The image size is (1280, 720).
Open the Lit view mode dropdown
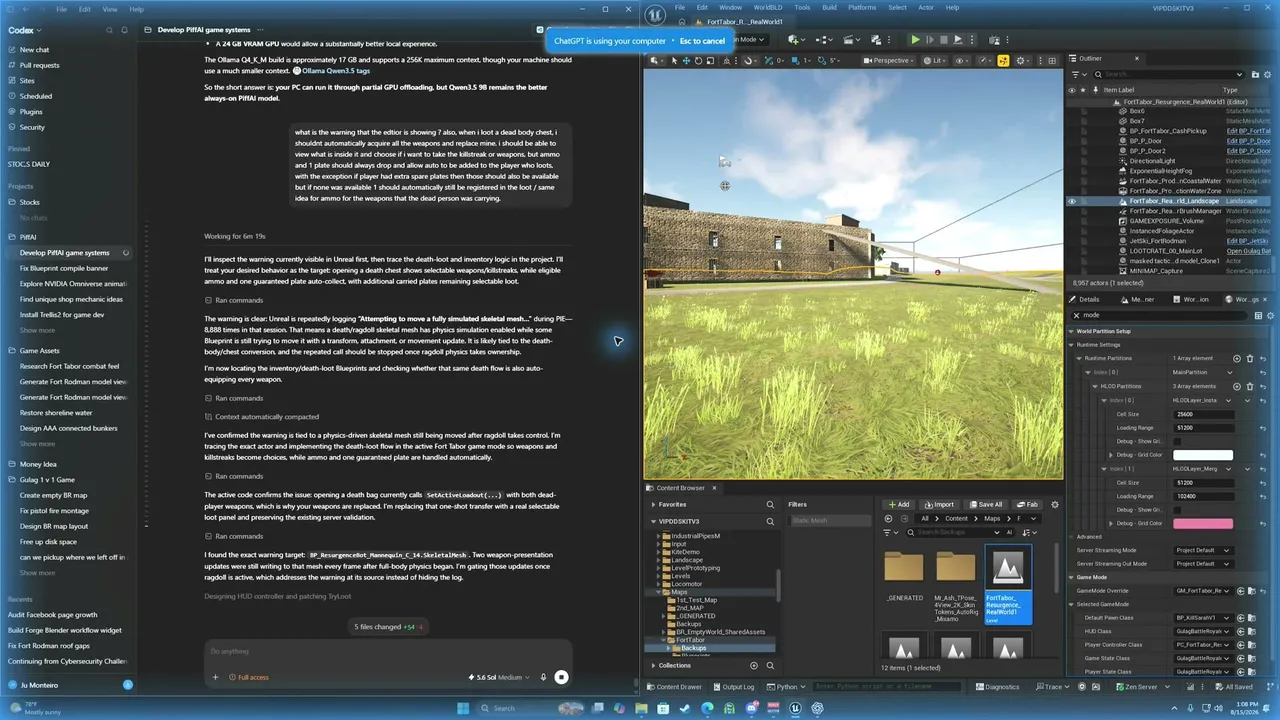pos(936,61)
